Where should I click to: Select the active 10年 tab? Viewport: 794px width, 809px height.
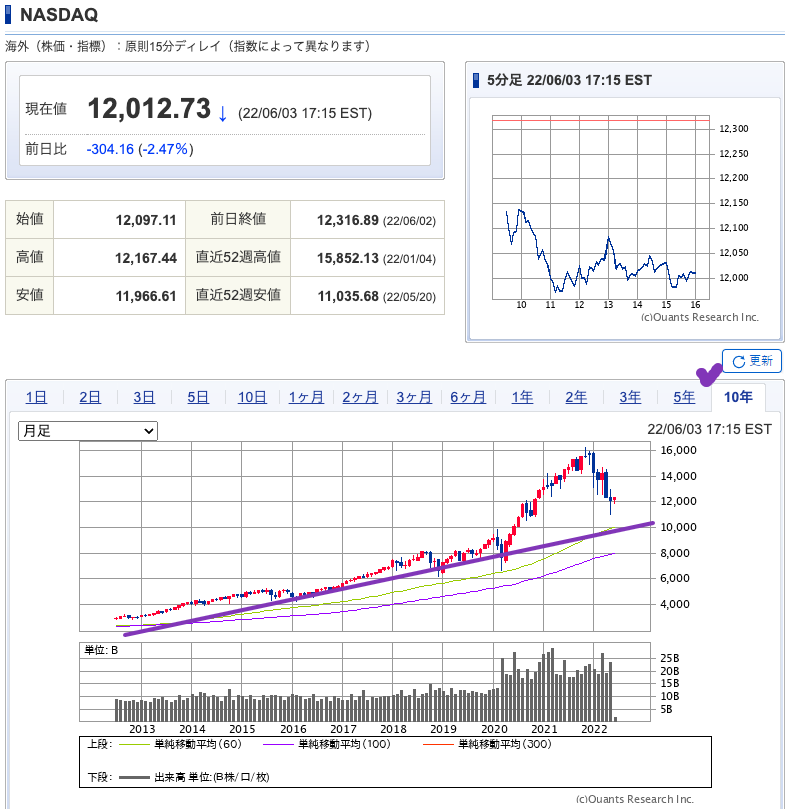point(738,397)
